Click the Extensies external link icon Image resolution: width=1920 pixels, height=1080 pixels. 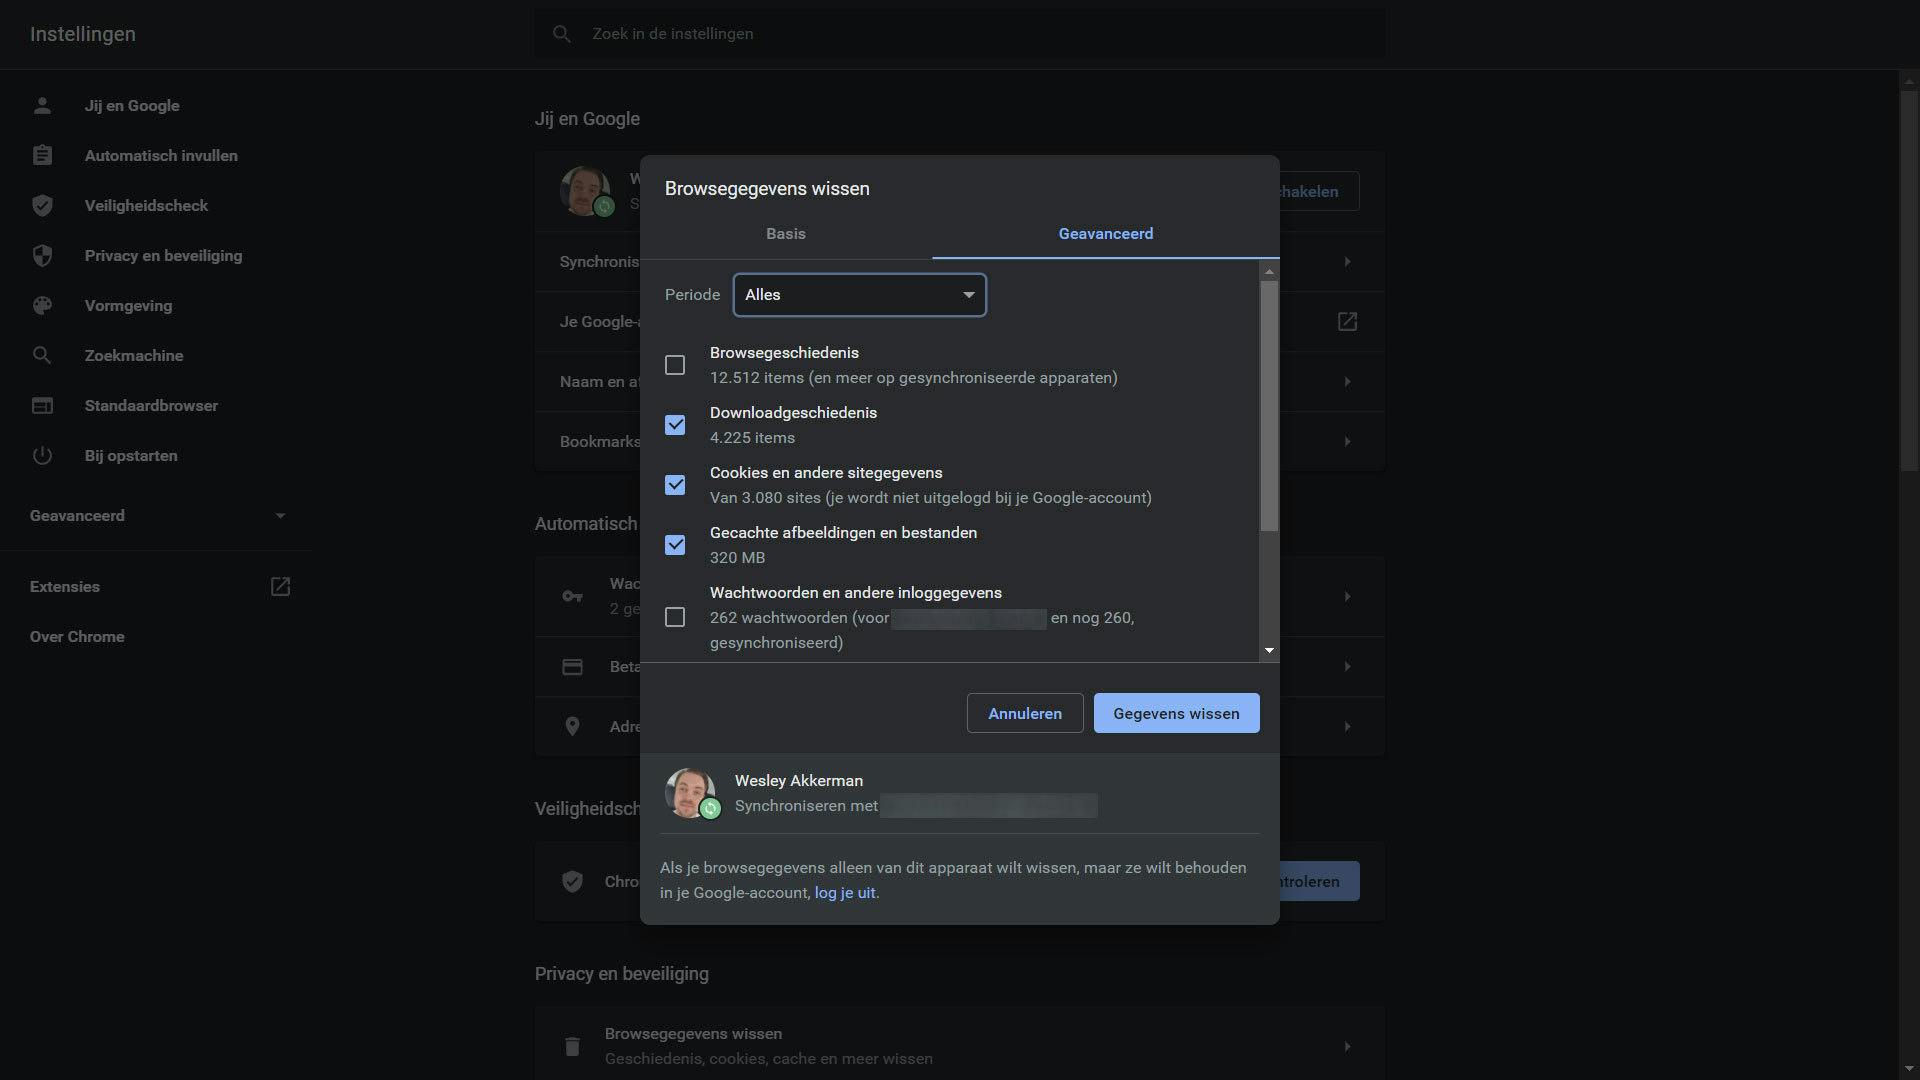click(x=280, y=587)
